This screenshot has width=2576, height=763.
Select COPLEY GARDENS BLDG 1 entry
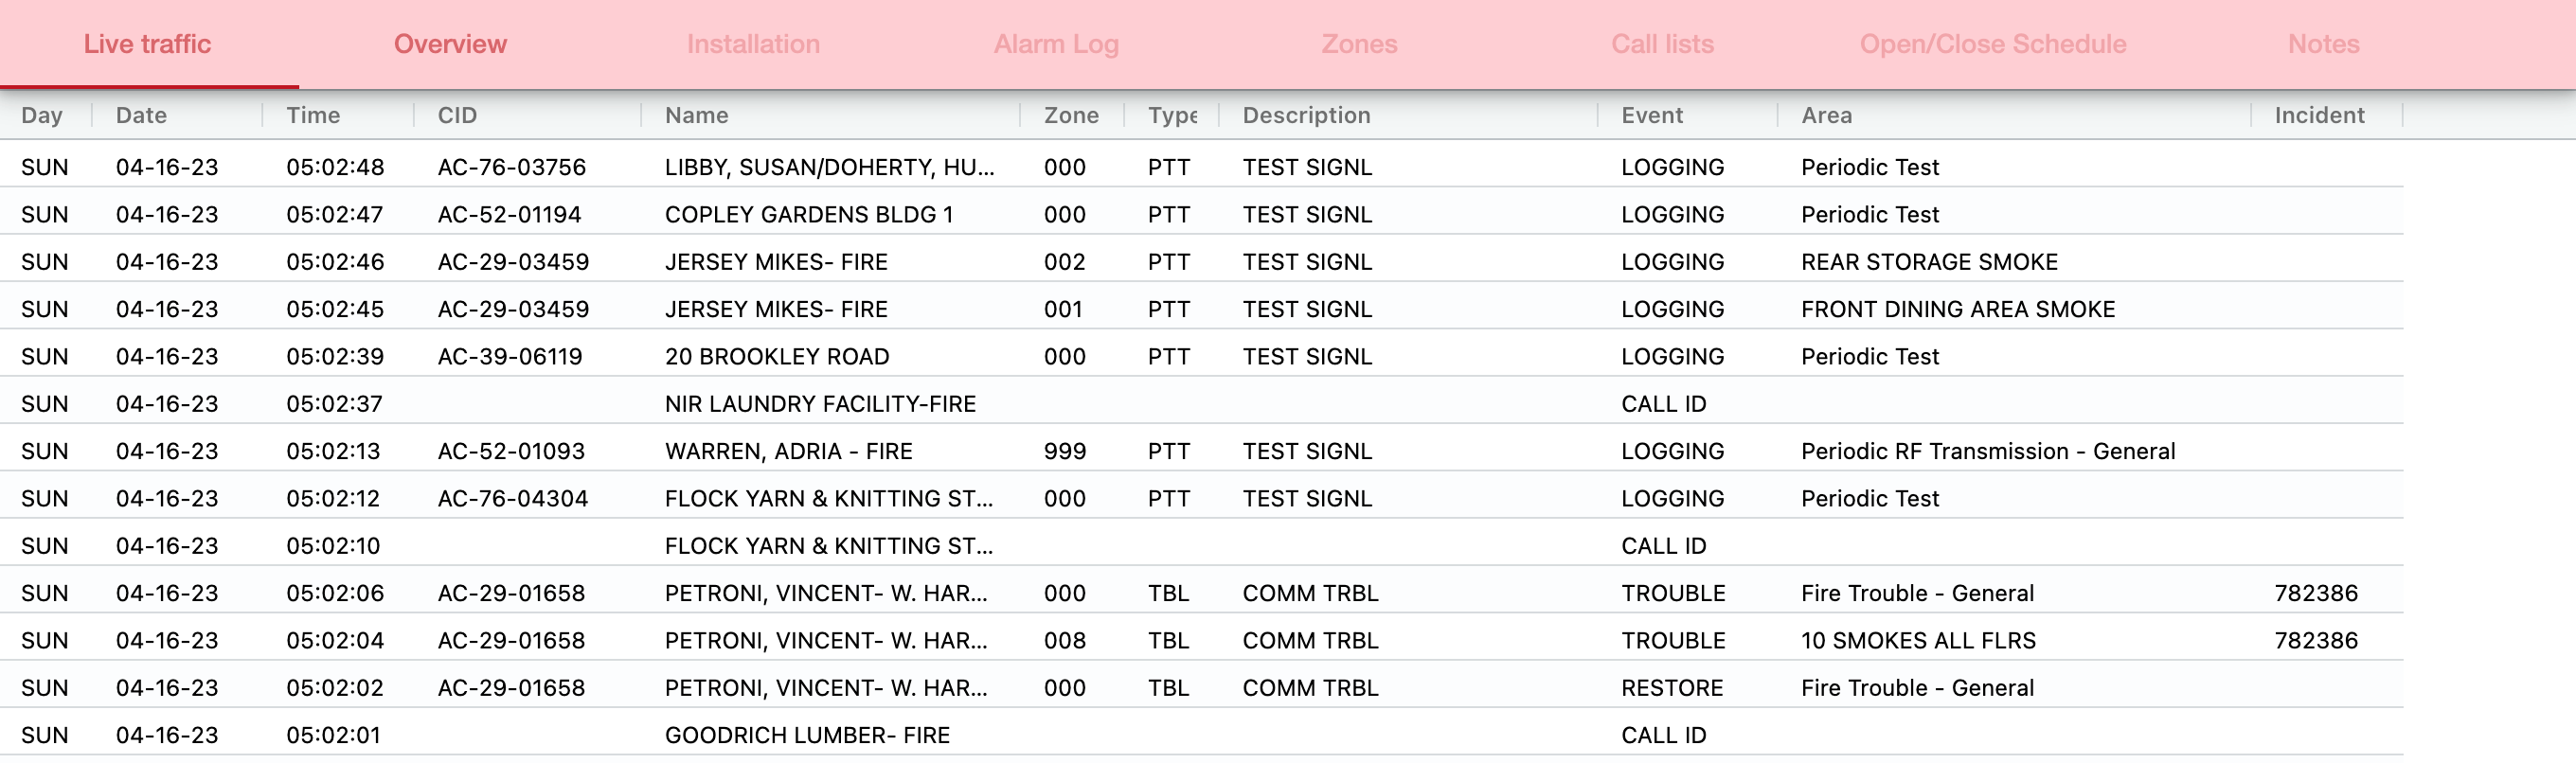pos(808,214)
